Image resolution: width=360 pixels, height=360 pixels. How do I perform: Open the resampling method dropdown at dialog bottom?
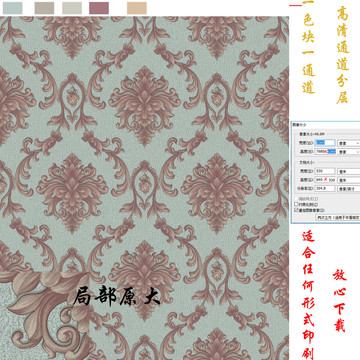tap(338, 217)
